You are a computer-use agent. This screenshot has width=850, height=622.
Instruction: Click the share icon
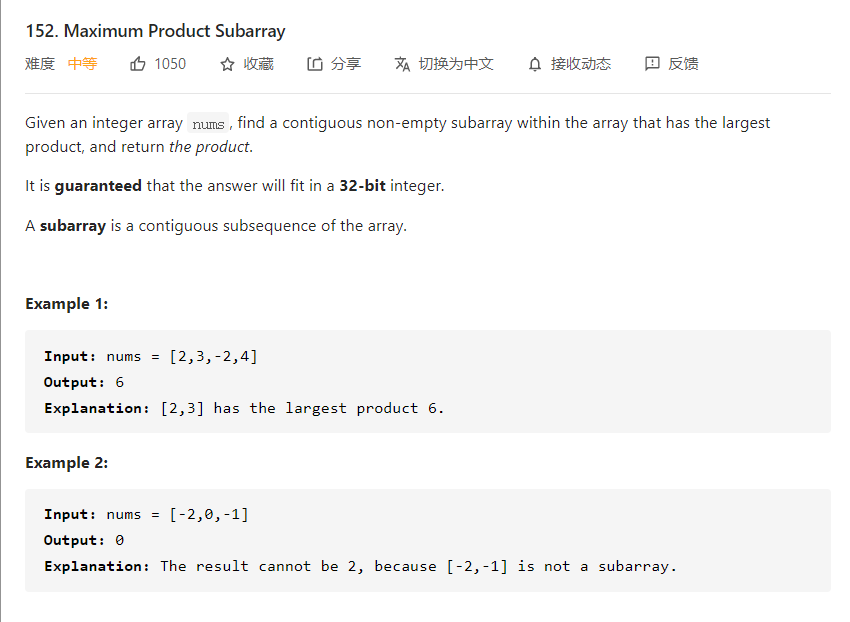click(315, 64)
